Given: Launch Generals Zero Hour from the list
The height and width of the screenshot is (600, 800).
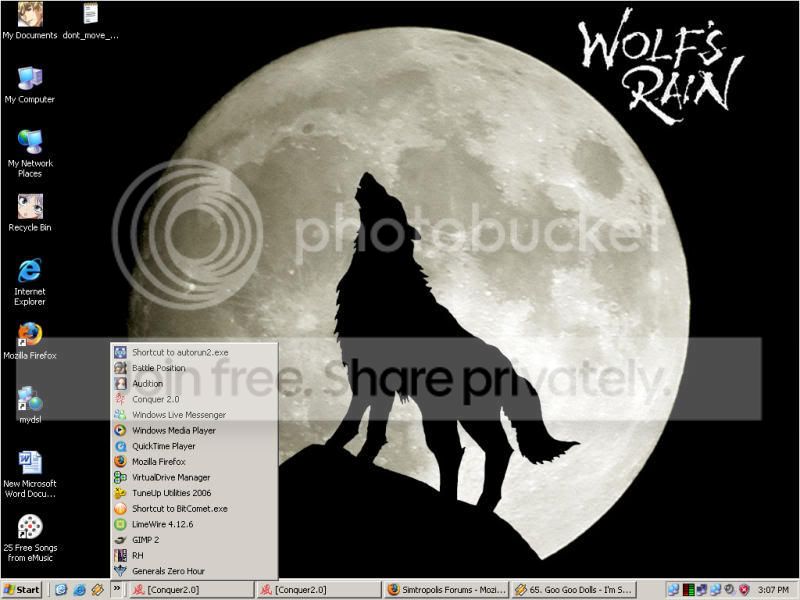Looking at the screenshot, I should 194,571.
